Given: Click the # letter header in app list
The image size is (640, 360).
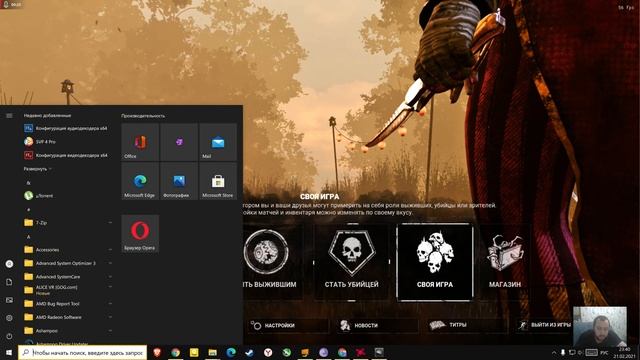Looking at the screenshot, I should (29, 209).
